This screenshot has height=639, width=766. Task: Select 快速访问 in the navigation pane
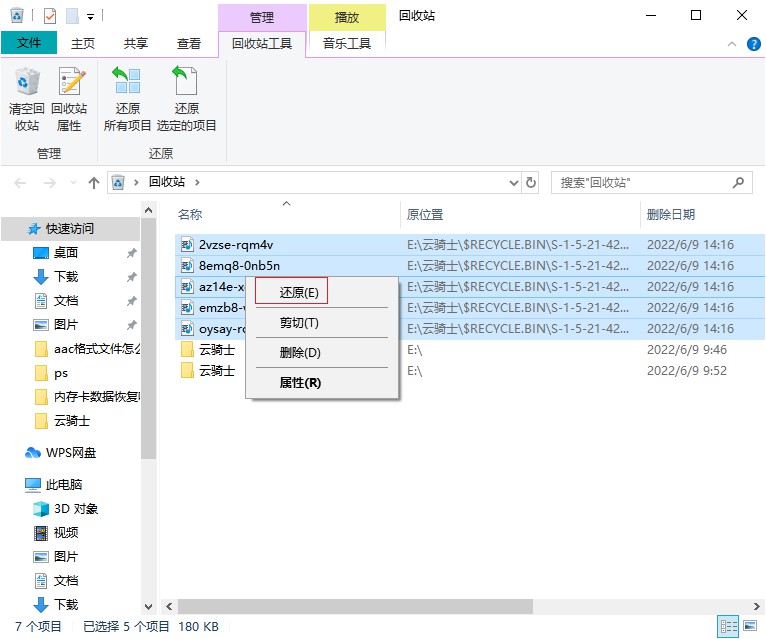(70, 229)
